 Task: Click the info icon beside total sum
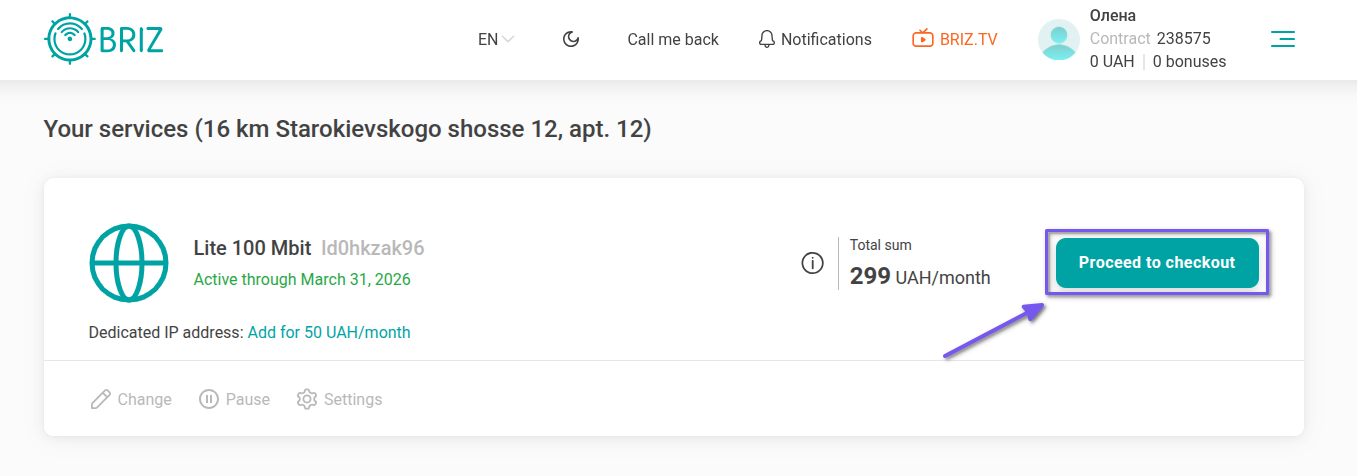[x=813, y=263]
